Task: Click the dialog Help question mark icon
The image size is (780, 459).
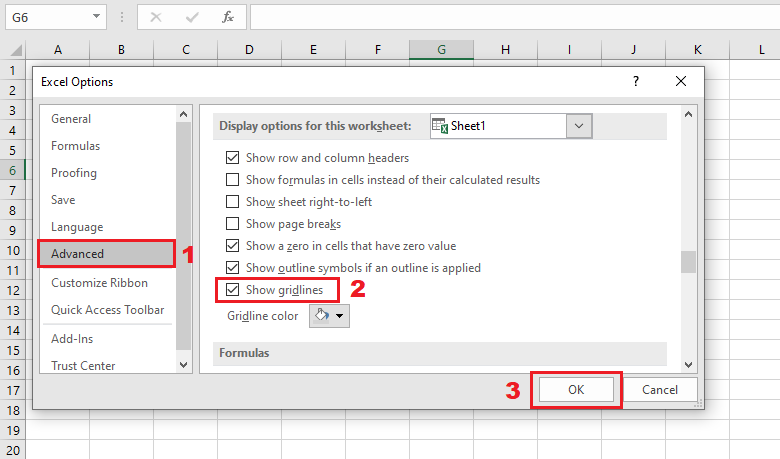Action: 637,81
